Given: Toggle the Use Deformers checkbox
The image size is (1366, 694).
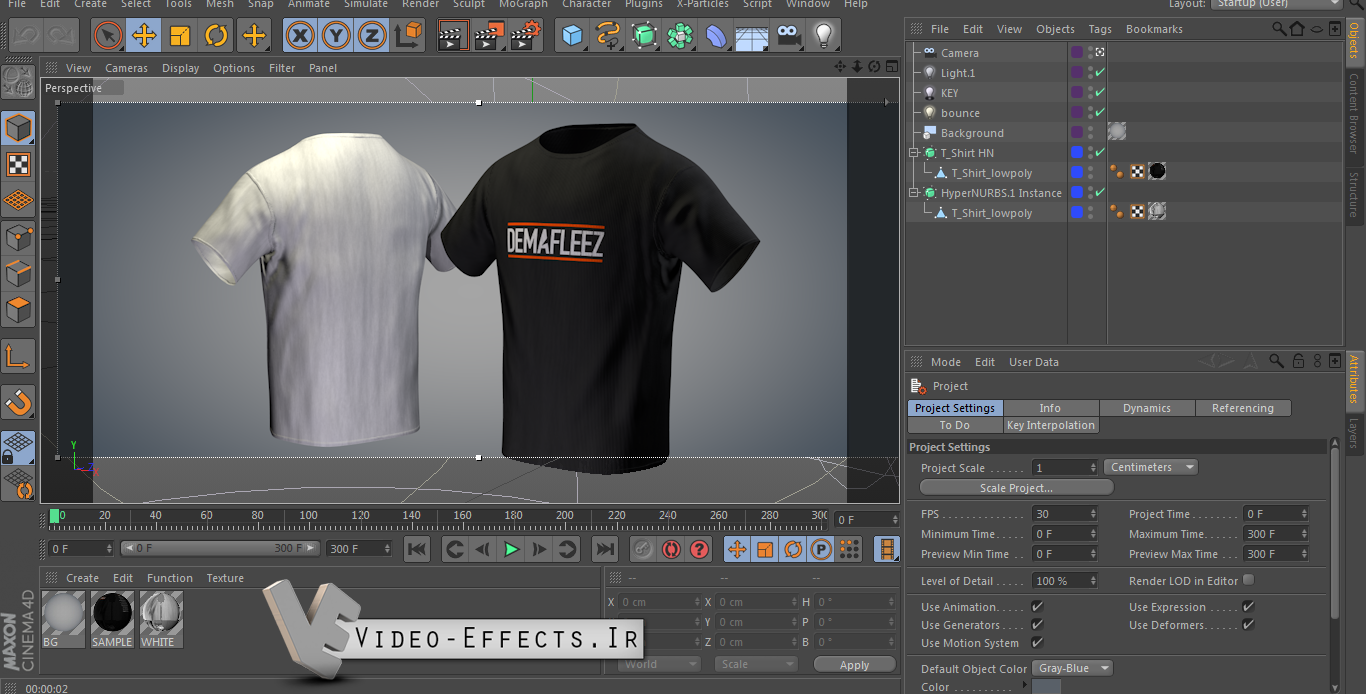Looking at the screenshot, I should (x=1248, y=625).
